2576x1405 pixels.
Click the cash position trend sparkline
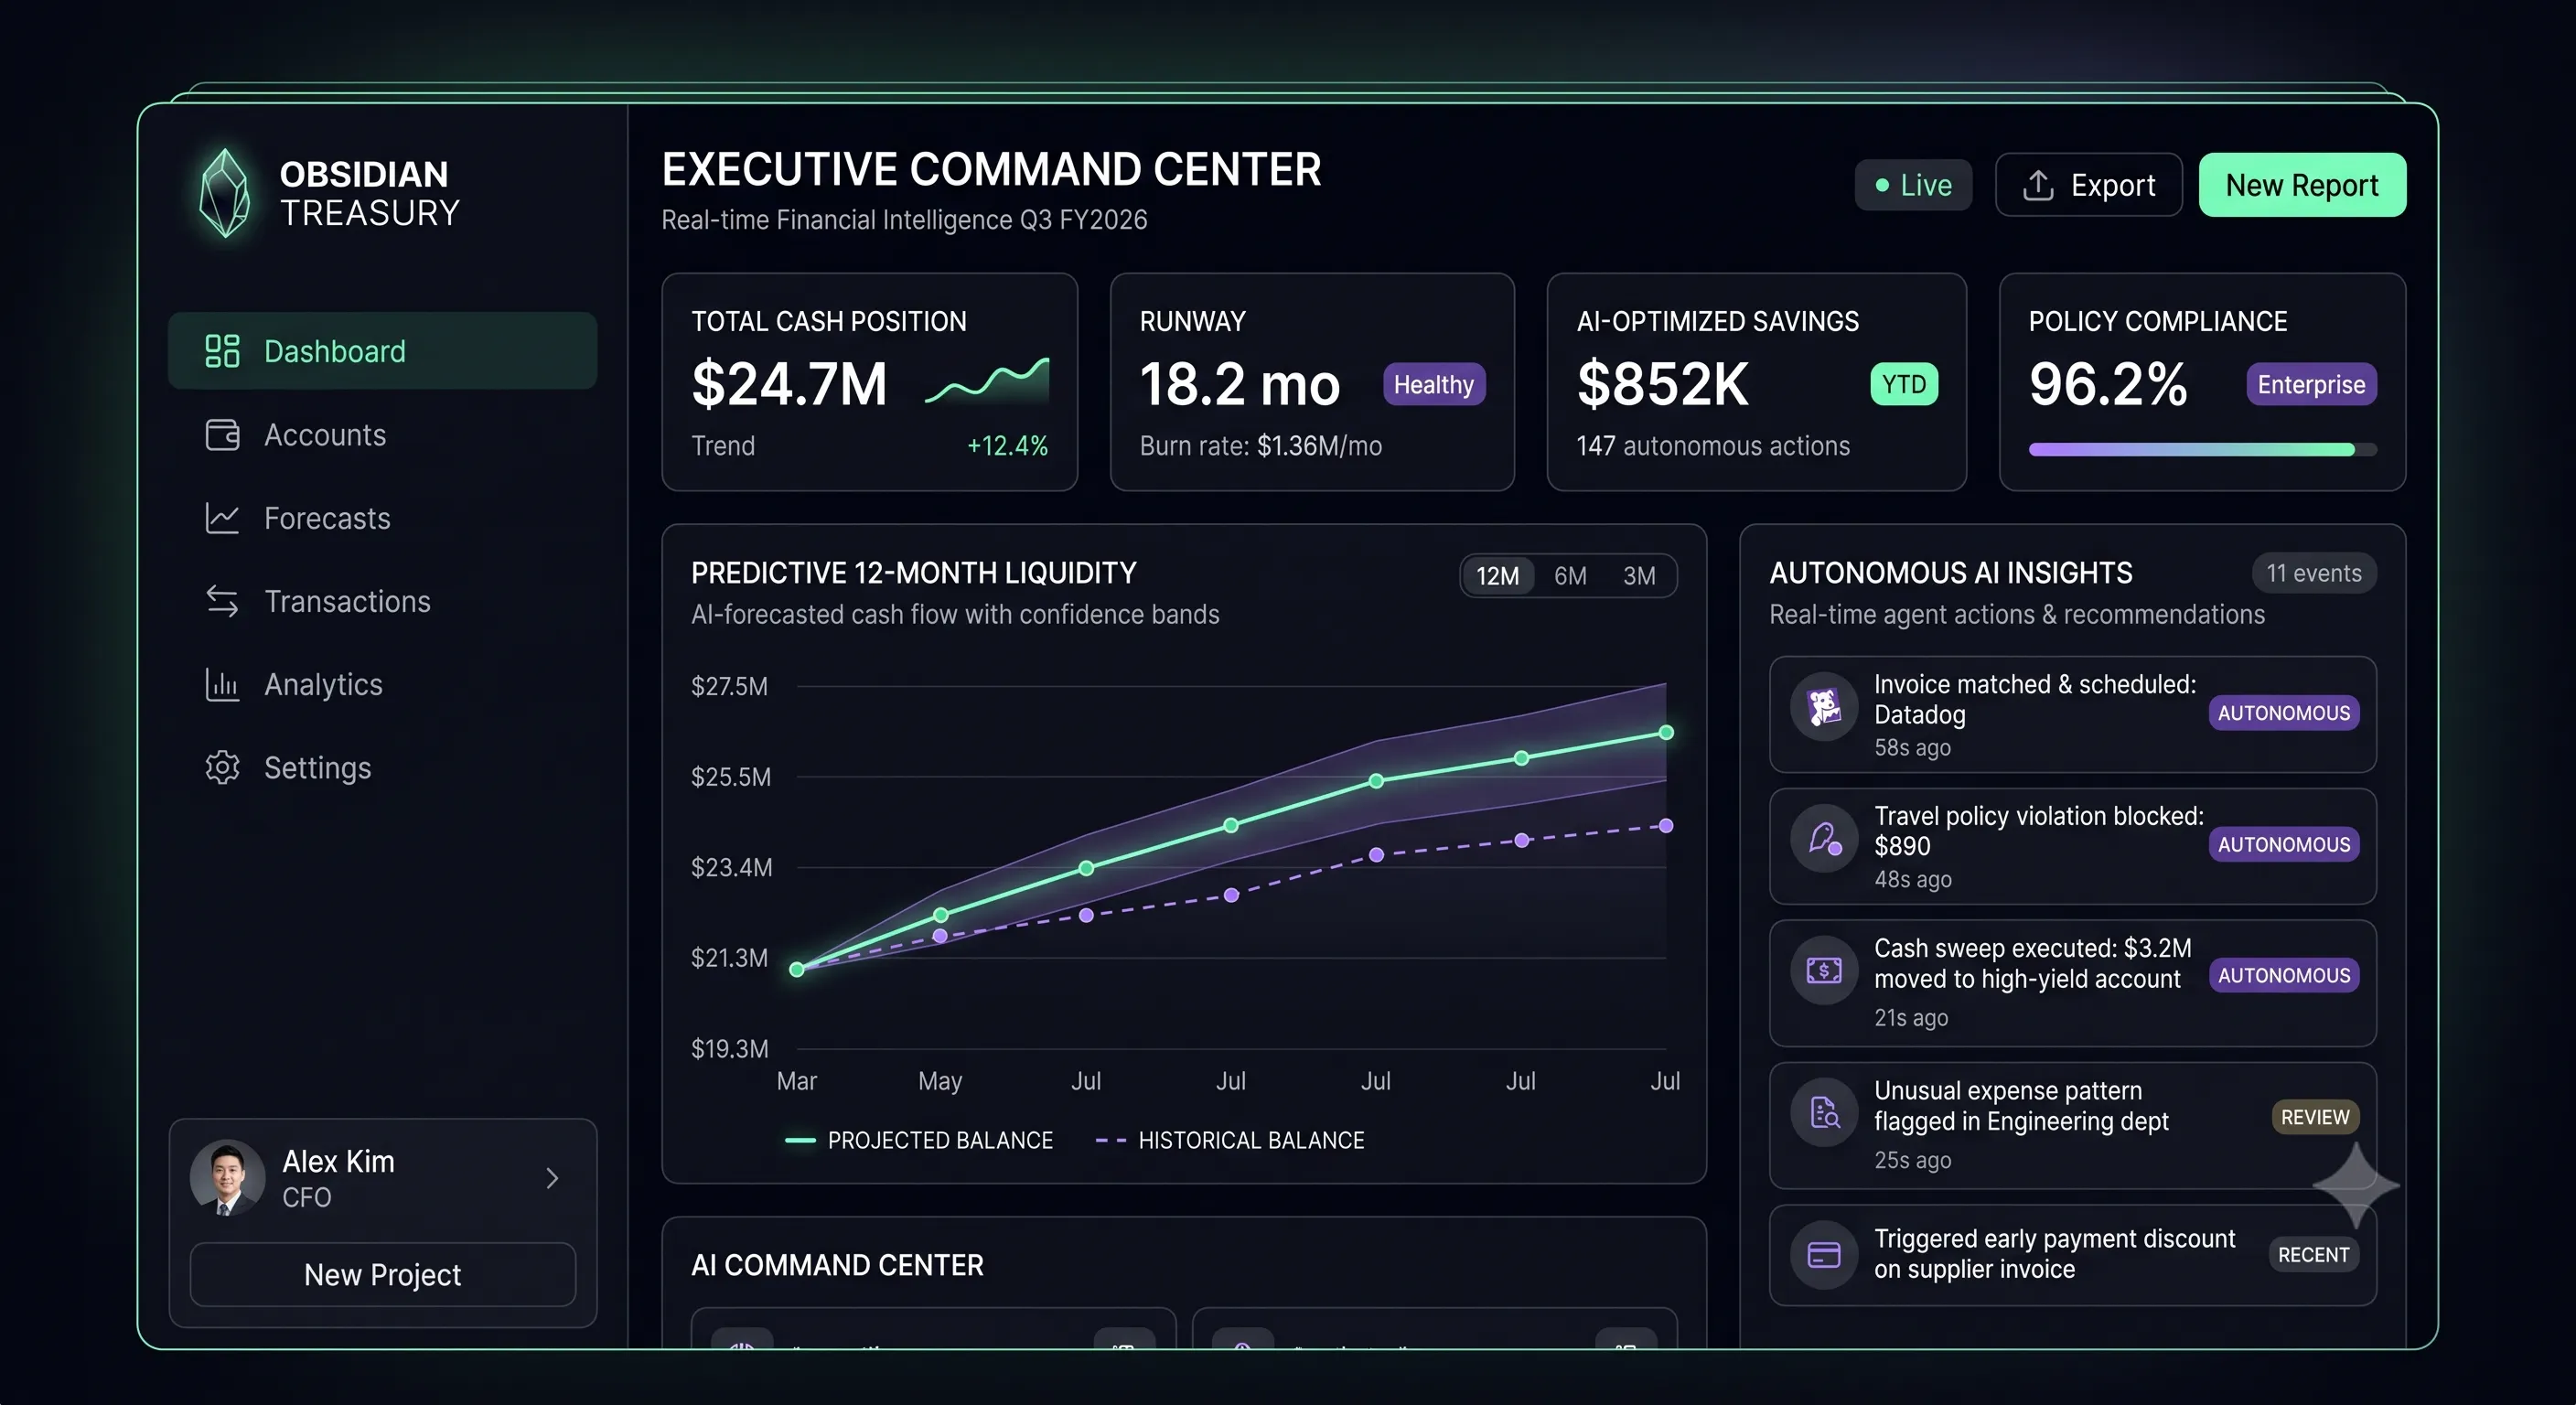click(x=987, y=380)
